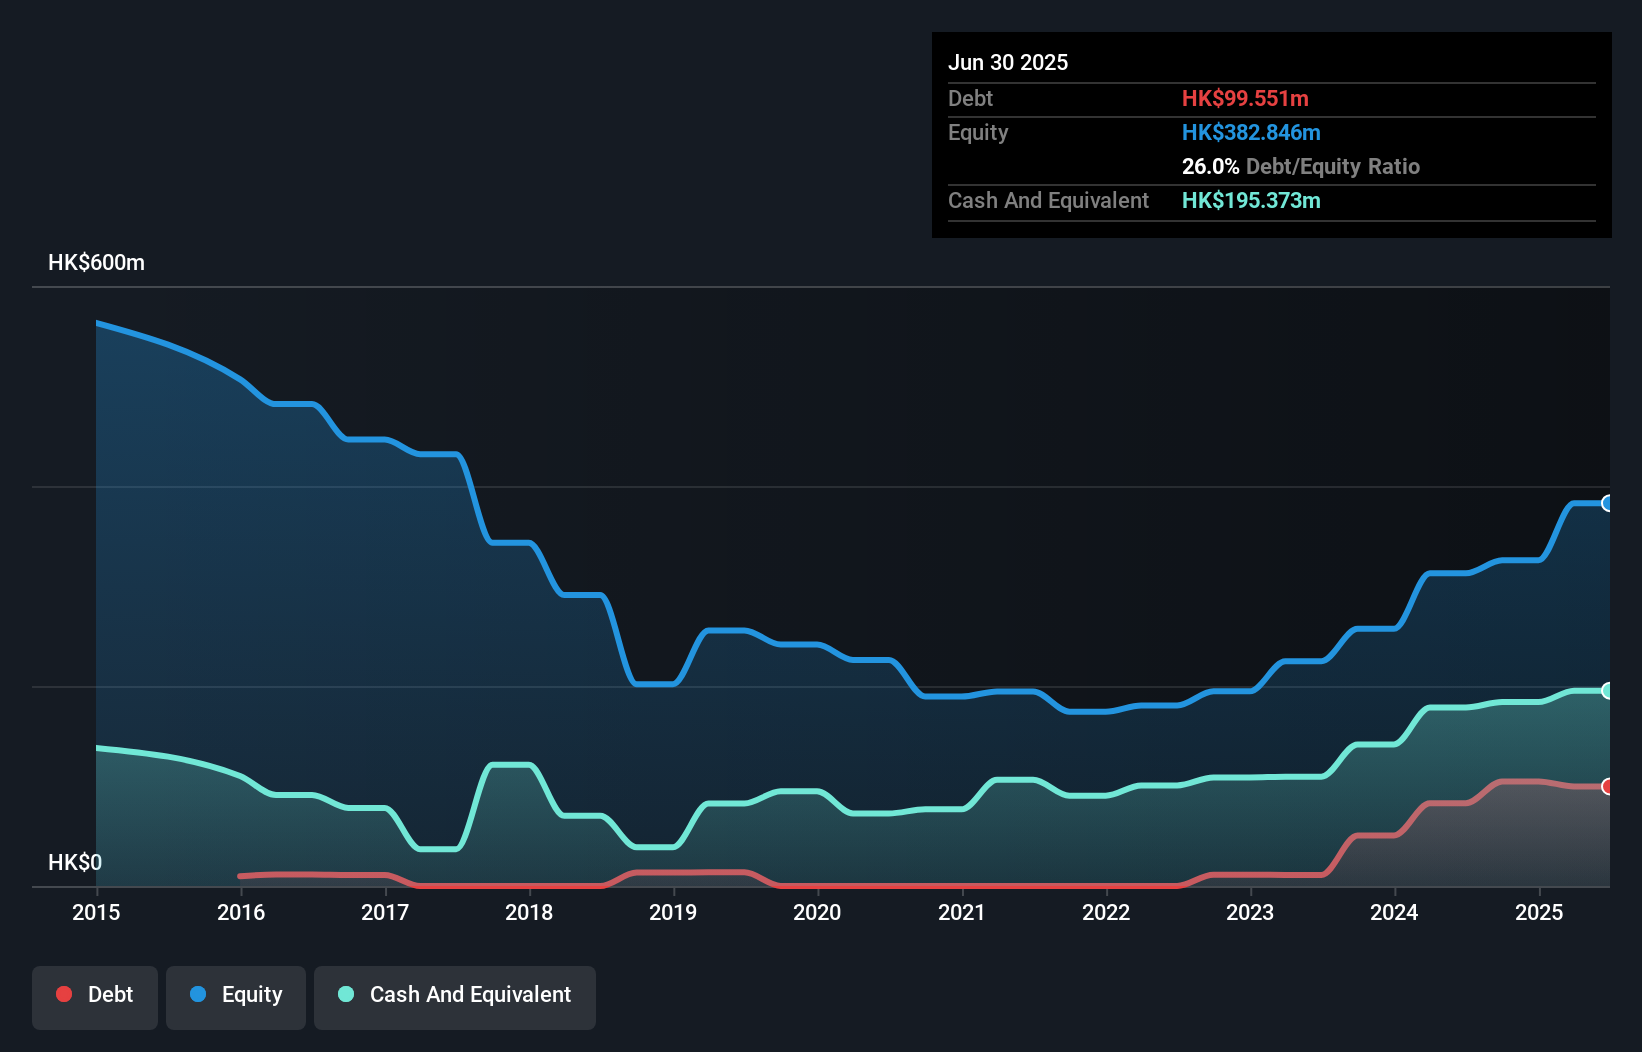Viewport: 1642px width, 1052px height.
Task: Open the Cash And Equivalent tooltip row
Action: 1048,200
